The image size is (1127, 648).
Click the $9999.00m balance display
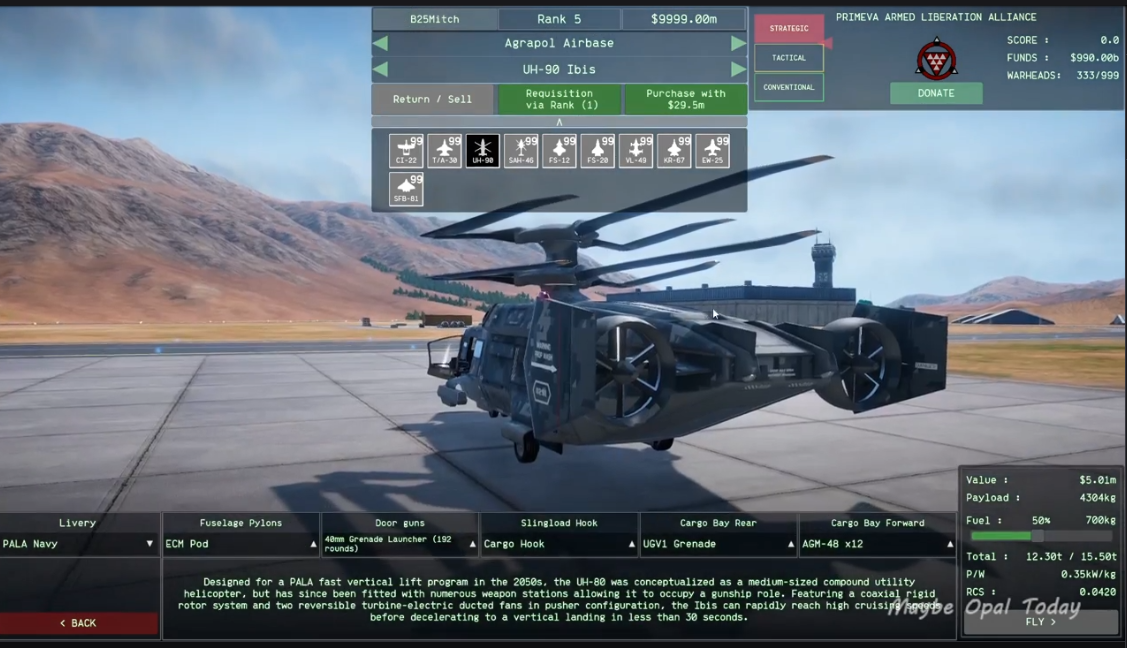[684, 19]
